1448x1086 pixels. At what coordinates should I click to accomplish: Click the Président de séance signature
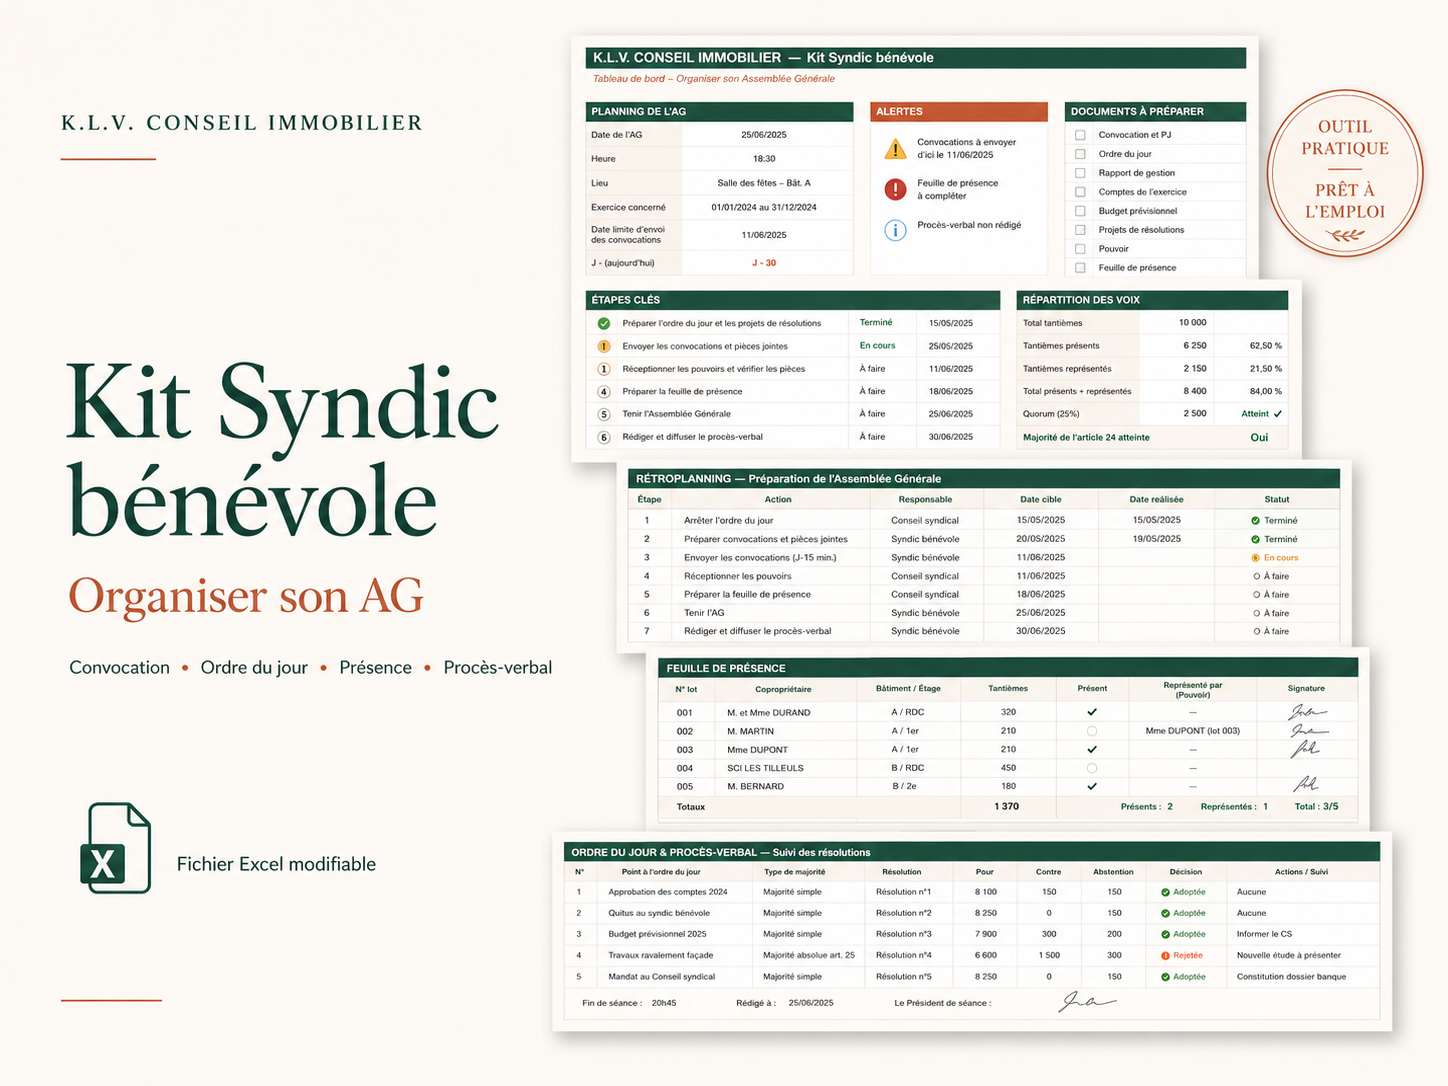pos(1087,1001)
